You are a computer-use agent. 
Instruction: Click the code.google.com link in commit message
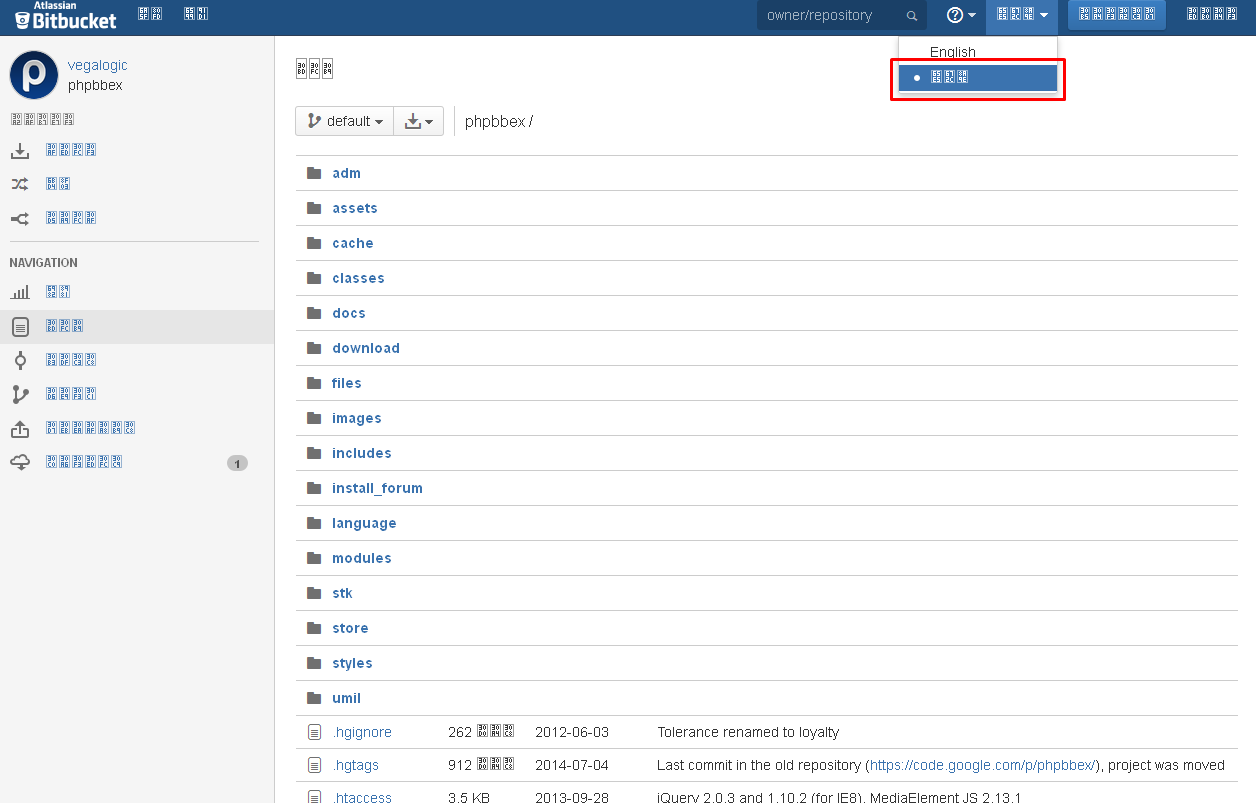(980, 765)
